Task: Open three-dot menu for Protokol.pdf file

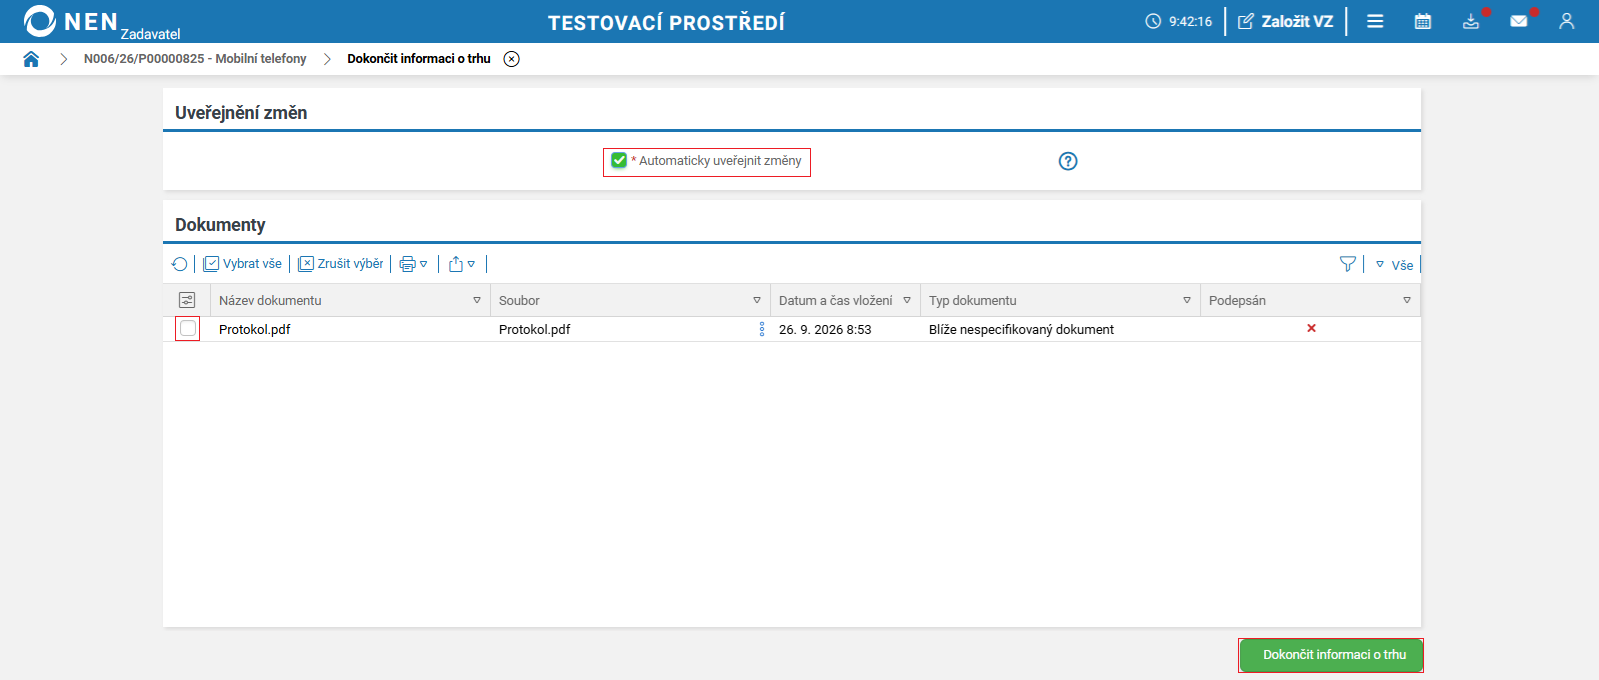Action: click(762, 329)
